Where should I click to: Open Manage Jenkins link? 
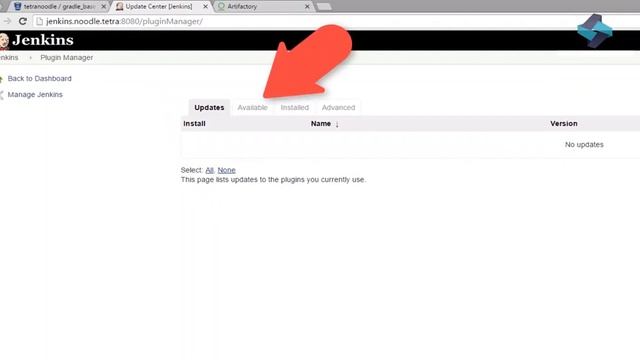[35, 94]
